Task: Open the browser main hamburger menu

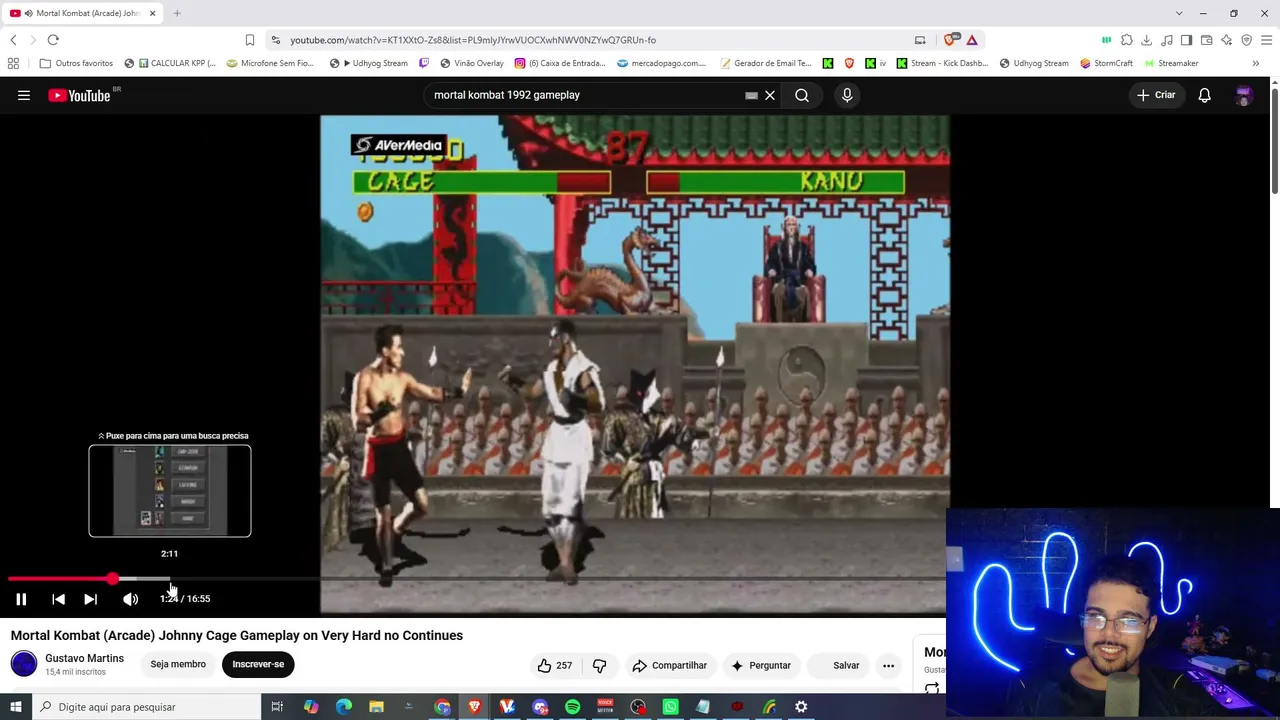Action: click(x=1266, y=40)
